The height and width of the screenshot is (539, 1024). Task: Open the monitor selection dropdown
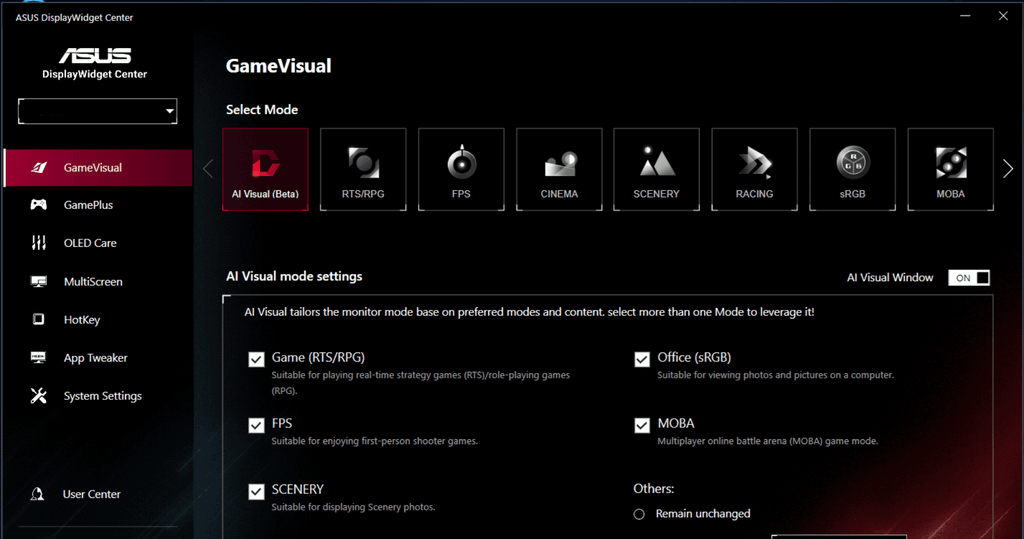point(97,111)
